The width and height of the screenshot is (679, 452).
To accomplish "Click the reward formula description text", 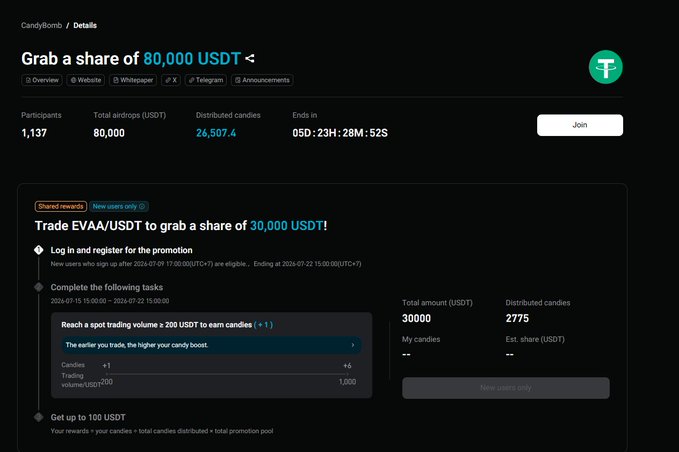I will coord(162,431).
